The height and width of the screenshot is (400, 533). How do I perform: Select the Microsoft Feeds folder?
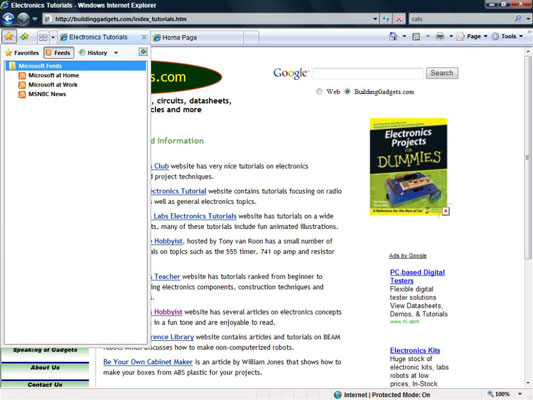pos(76,66)
